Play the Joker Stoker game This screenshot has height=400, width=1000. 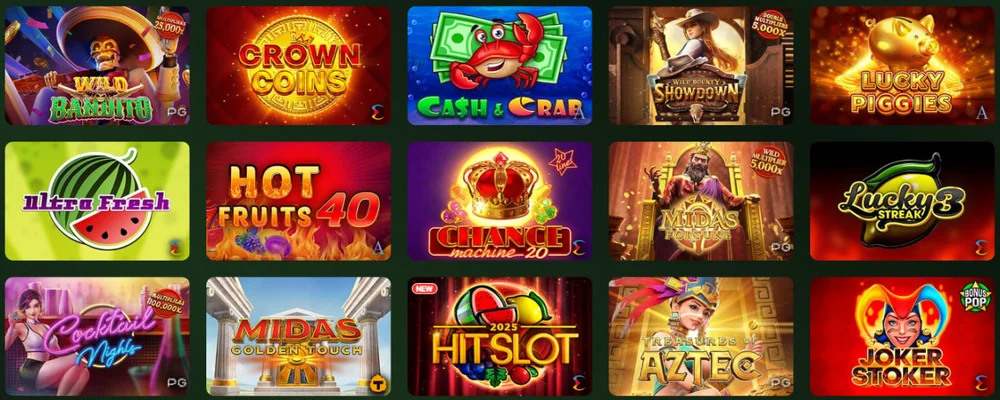pos(902,336)
